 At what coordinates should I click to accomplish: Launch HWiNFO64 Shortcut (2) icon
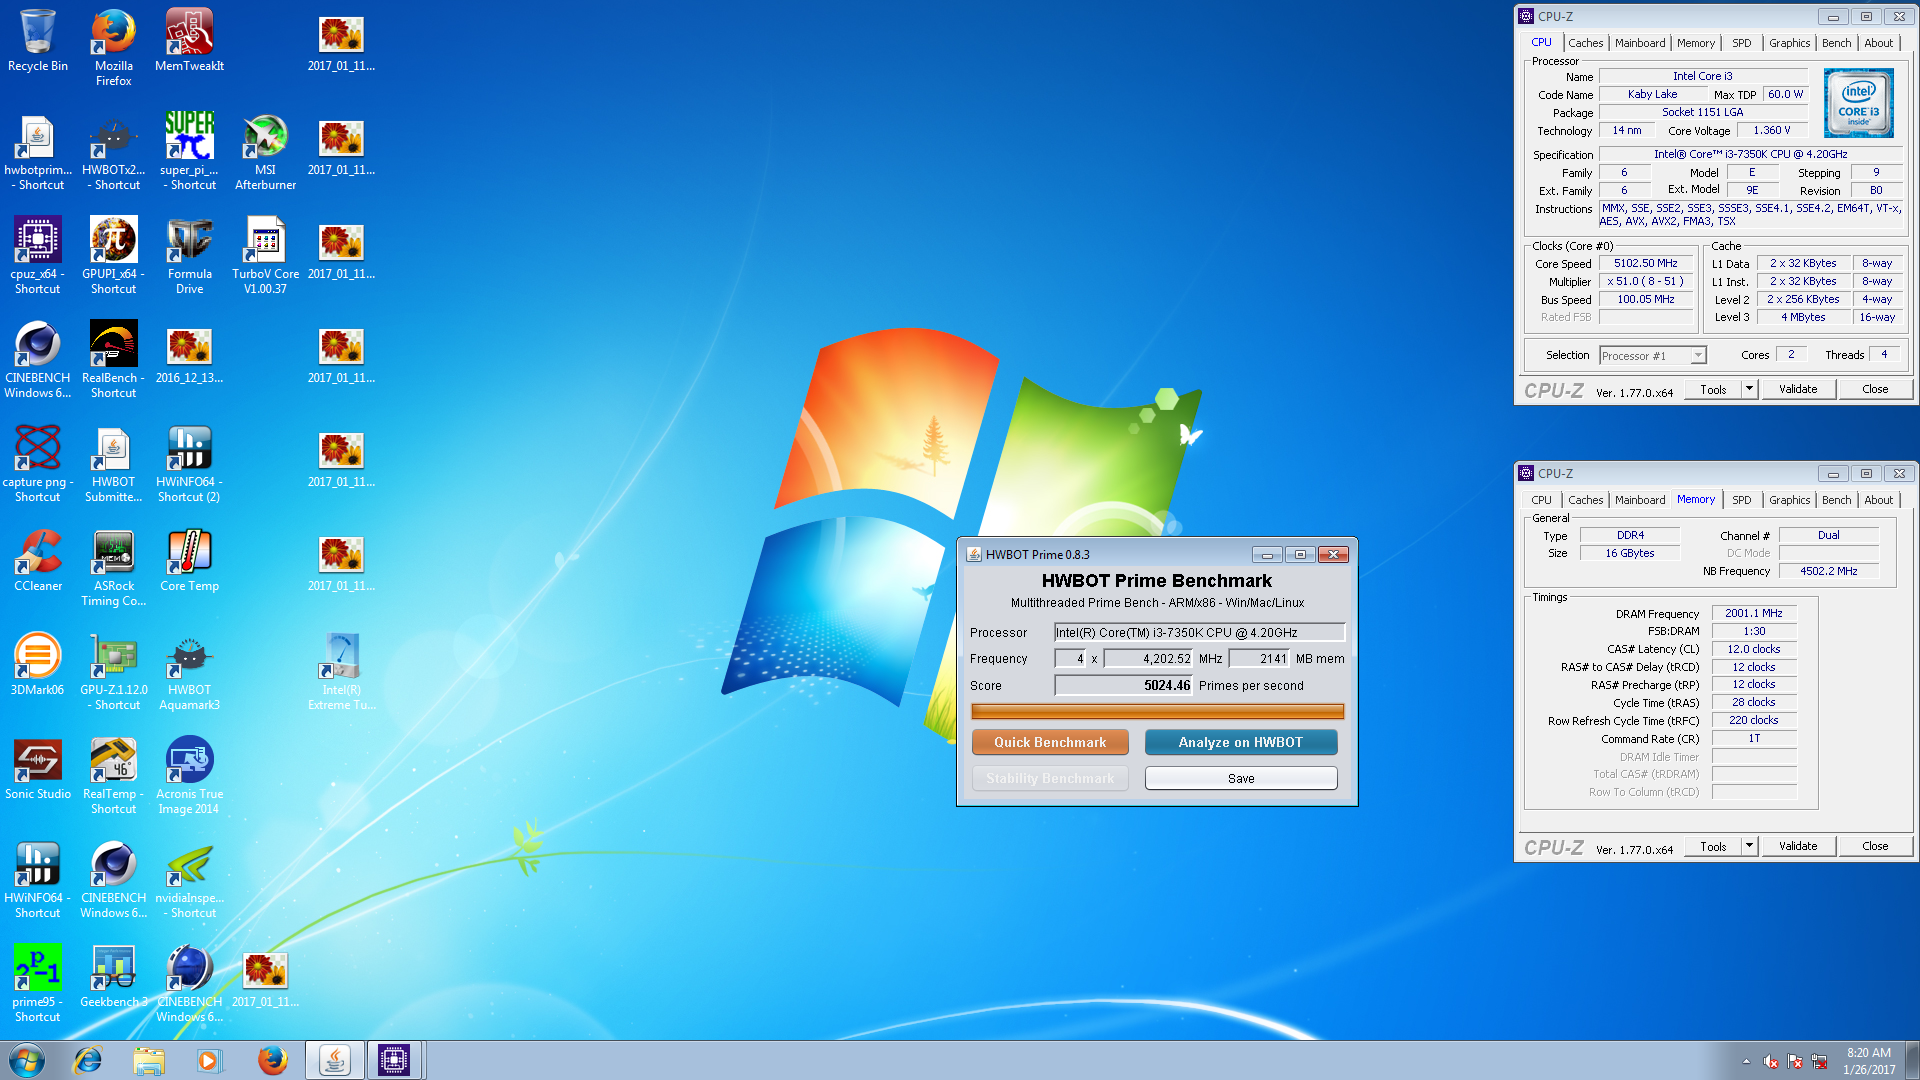pyautogui.click(x=189, y=464)
